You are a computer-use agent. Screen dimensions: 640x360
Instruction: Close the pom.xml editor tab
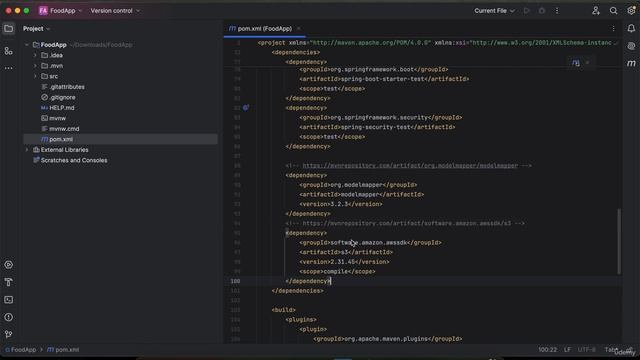point(299,29)
